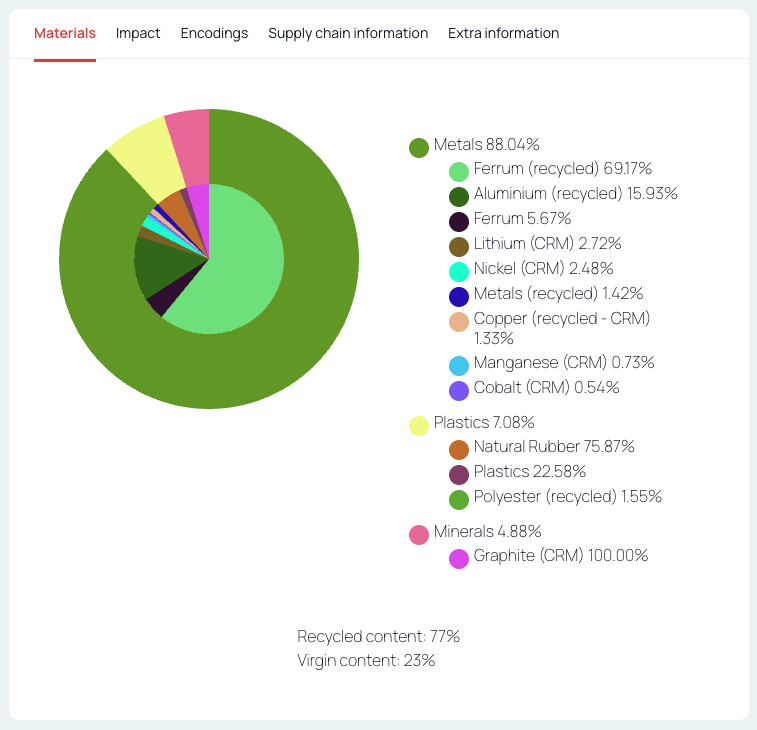Select the Graphite (CRM) legend swatch
Image resolution: width=757 pixels, height=730 pixels.
click(459, 559)
